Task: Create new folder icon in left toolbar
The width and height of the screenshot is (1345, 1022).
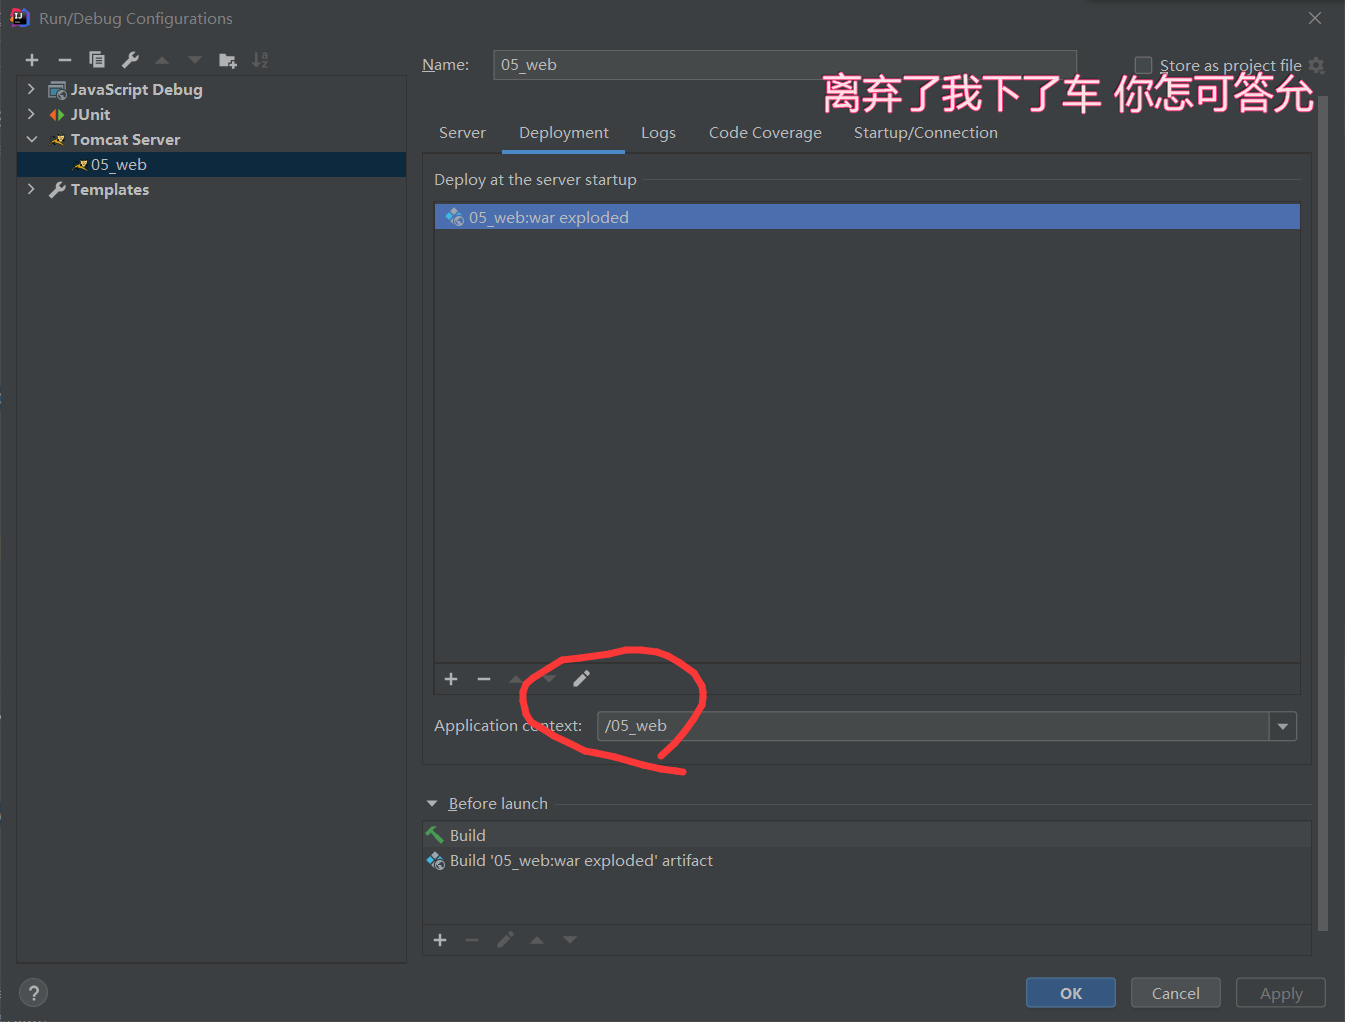Action: click(228, 60)
